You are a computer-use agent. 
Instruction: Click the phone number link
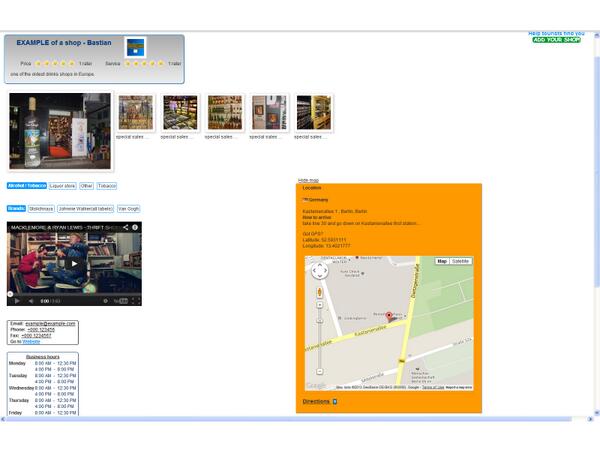point(41,329)
